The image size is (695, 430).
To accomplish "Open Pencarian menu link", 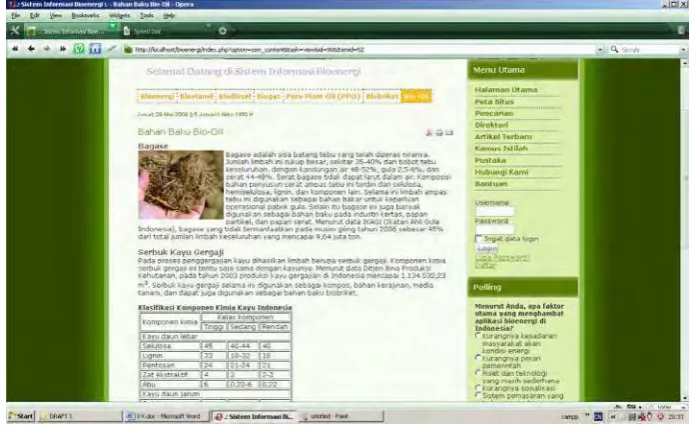I will 494,113.
